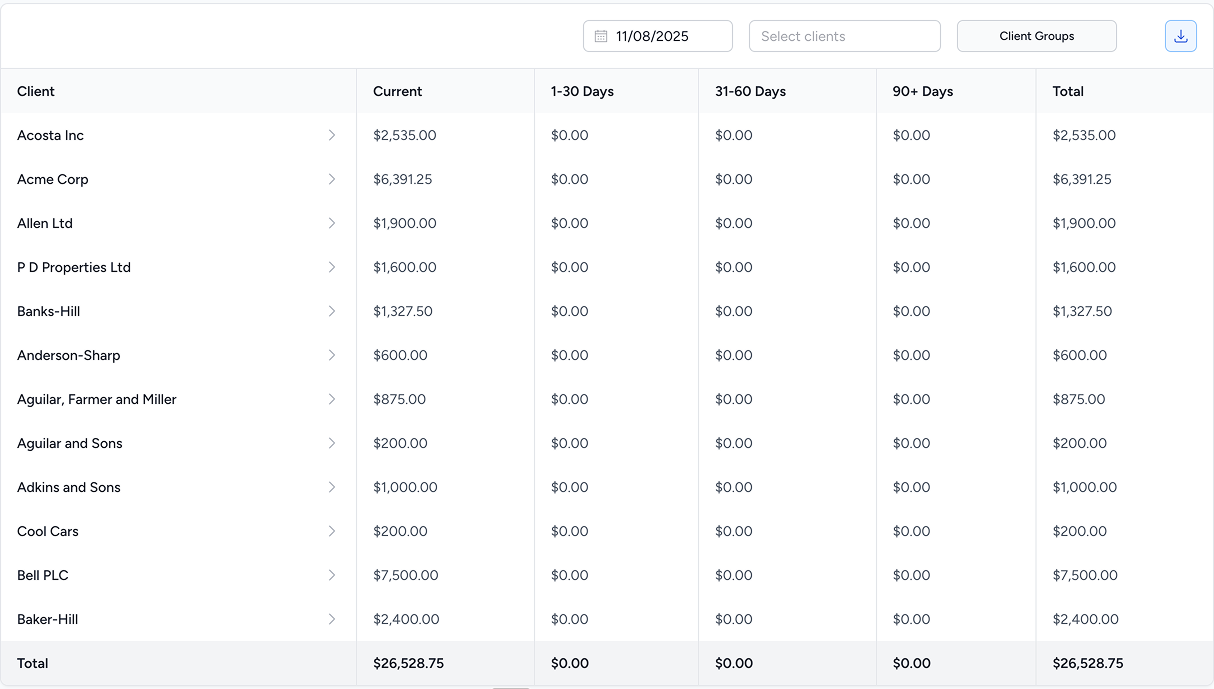Viewport: 1214px width, 689px height.
Task: Expand the Baker-Hill client details
Action: (x=332, y=619)
